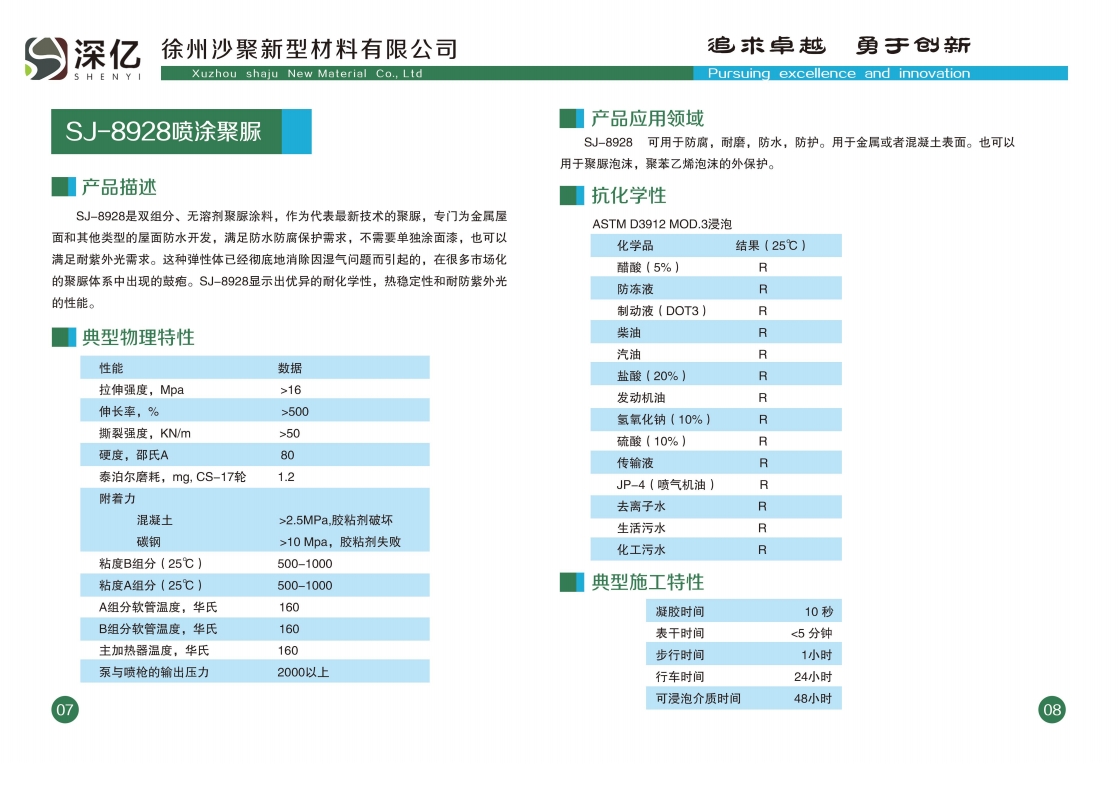This screenshot has height=789, width=1118.
Task: Click company name "徐州沙聚新型材料有限公司"
Action: pyautogui.click(x=309, y=49)
